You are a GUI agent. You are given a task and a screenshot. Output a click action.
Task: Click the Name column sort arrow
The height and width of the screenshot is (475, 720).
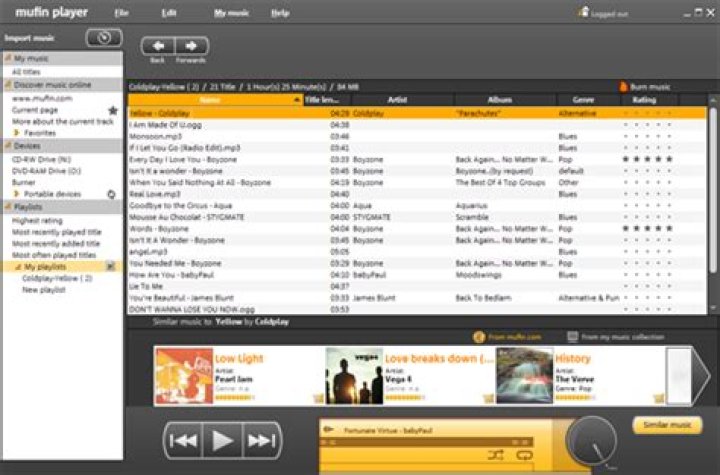(297, 100)
